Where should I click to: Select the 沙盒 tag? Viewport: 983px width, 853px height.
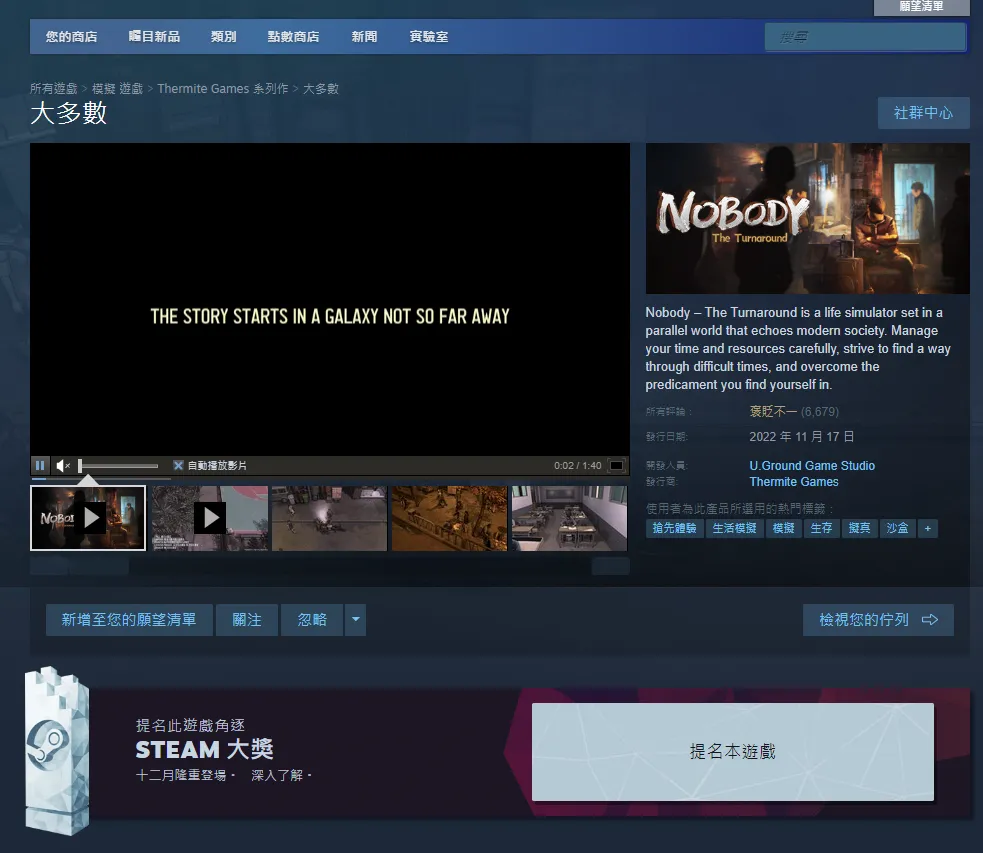[897, 528]
